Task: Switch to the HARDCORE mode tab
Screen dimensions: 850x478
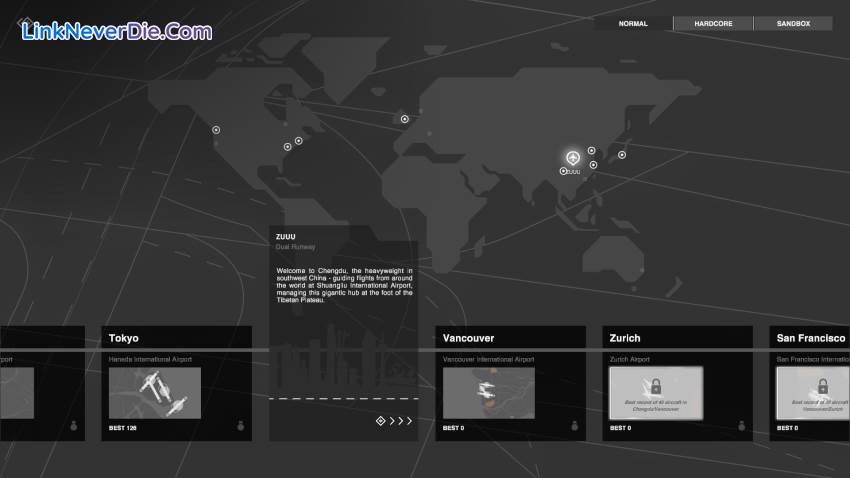Action: coord(713,23)
